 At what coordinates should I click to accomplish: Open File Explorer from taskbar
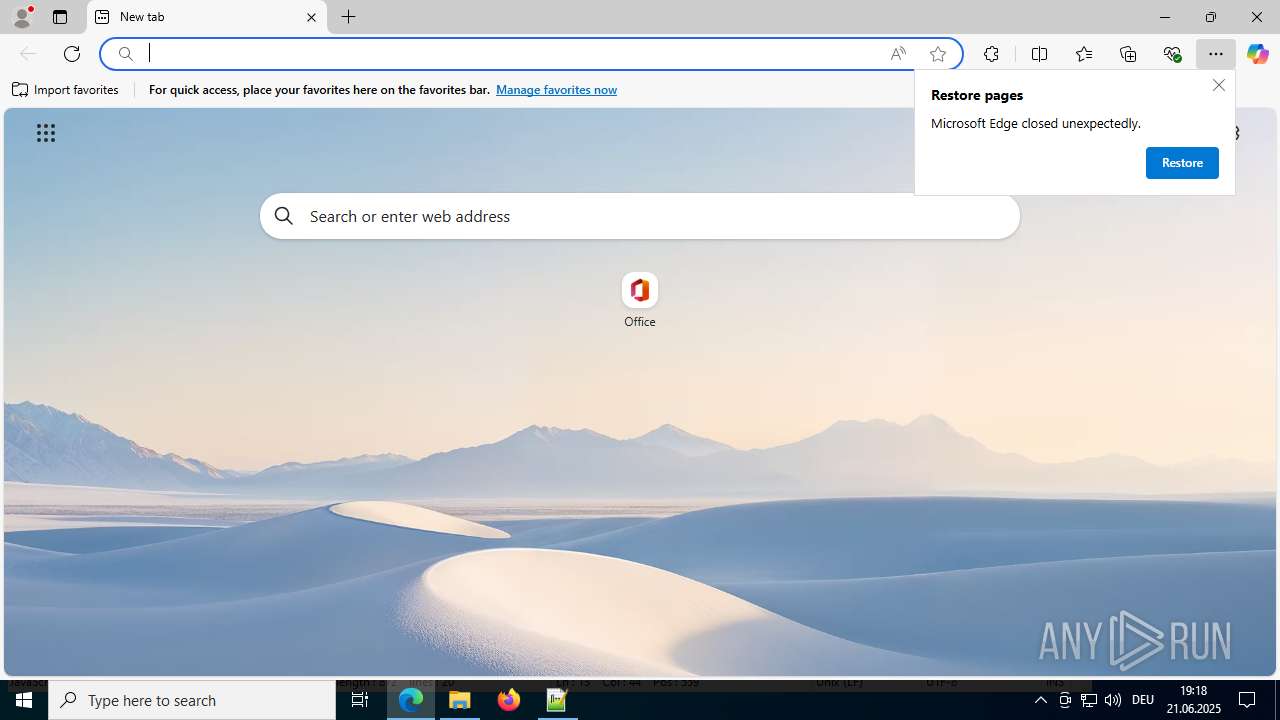click(460, 700)
